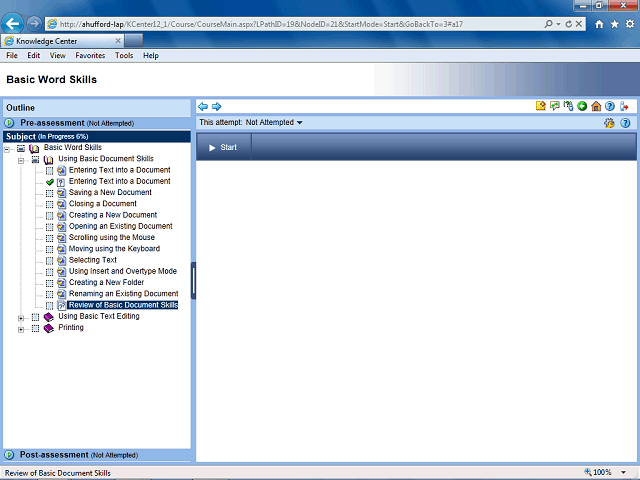The width and height of the screenshot is (640, 480).
Task: Open the Tools menu
Action: click(124, 56)
